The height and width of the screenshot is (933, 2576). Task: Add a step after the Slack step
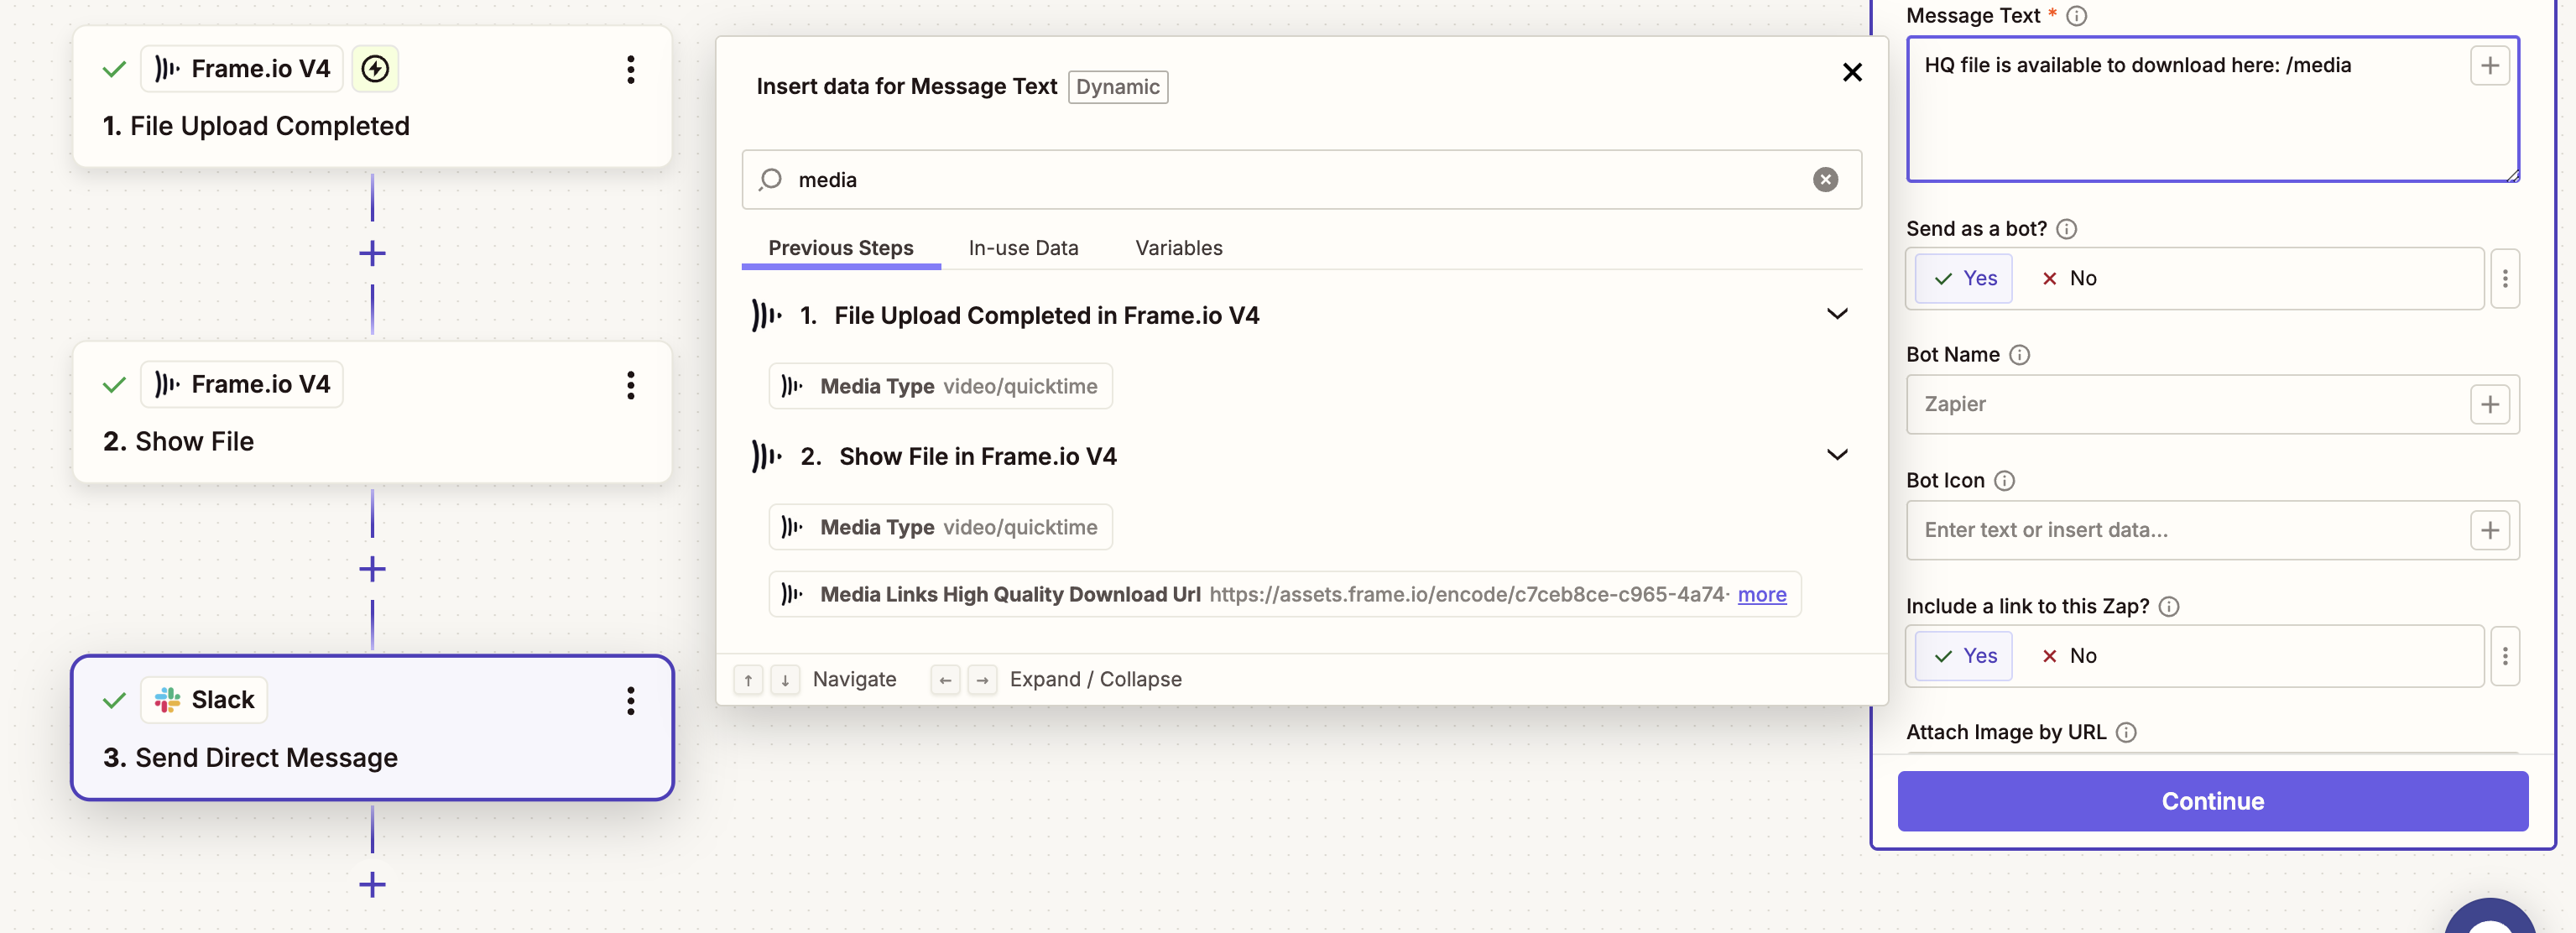(372, 884)
